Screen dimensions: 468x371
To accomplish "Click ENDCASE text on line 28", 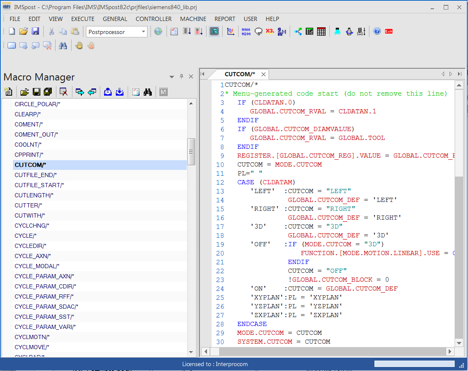I will tap(252, 324).
